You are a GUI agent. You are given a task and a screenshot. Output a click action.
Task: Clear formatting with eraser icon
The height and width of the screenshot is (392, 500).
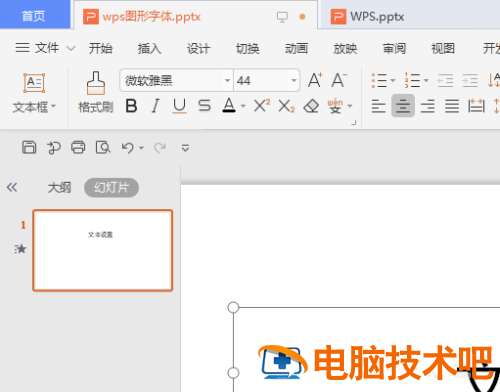pyautogui.click(x=311, y=106)
